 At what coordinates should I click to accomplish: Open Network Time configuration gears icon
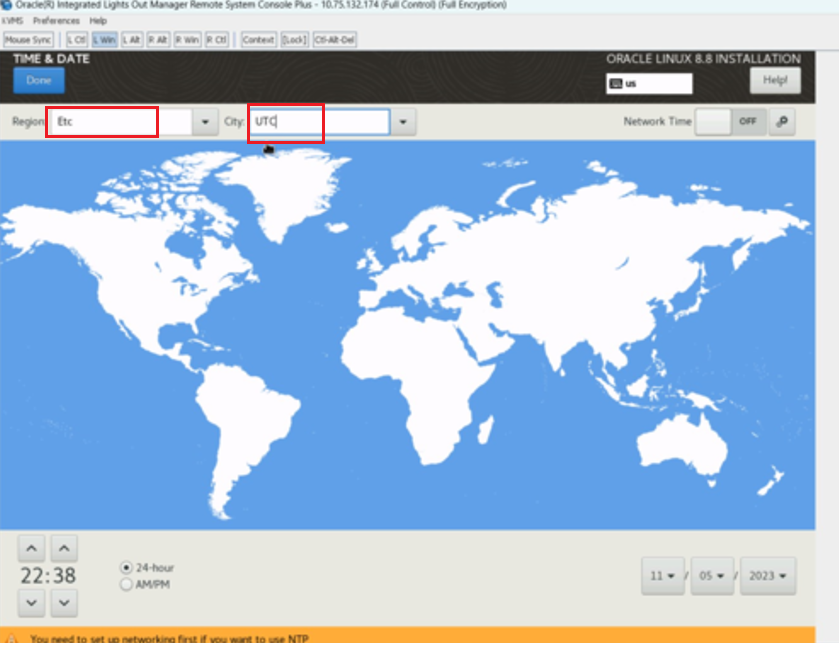pos(782,121)
